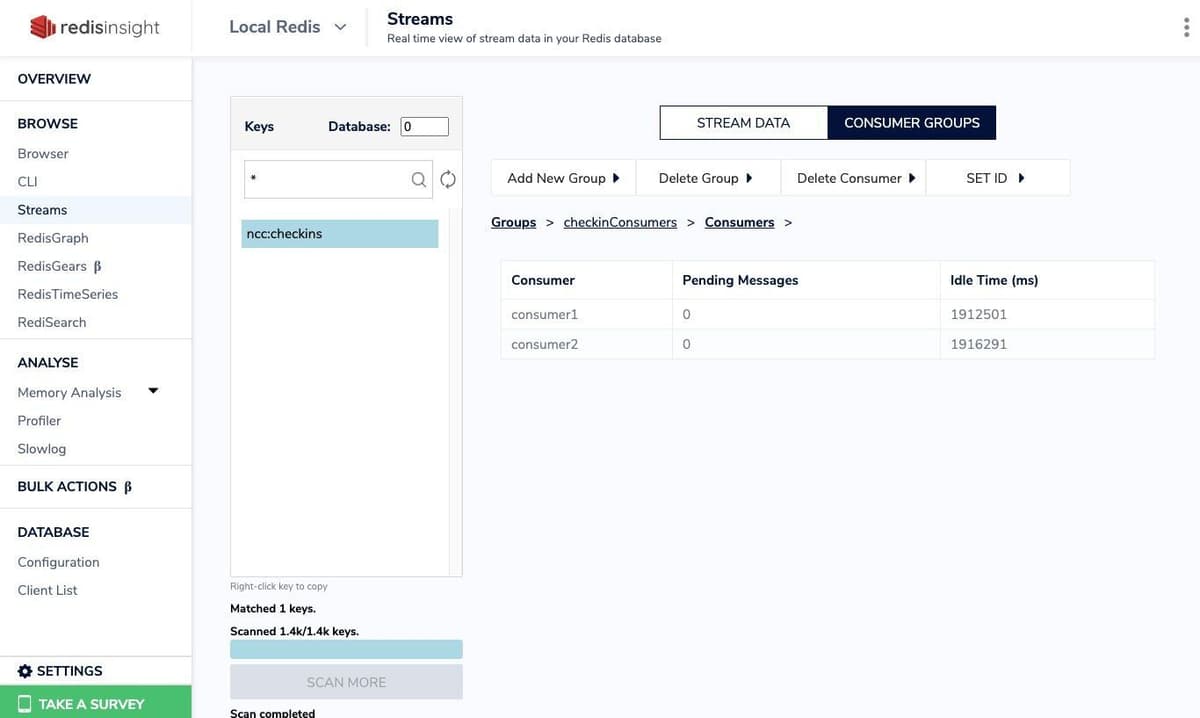Expand the SET ID dropdown
The image size is (1200, 718).
click(997, 178)
